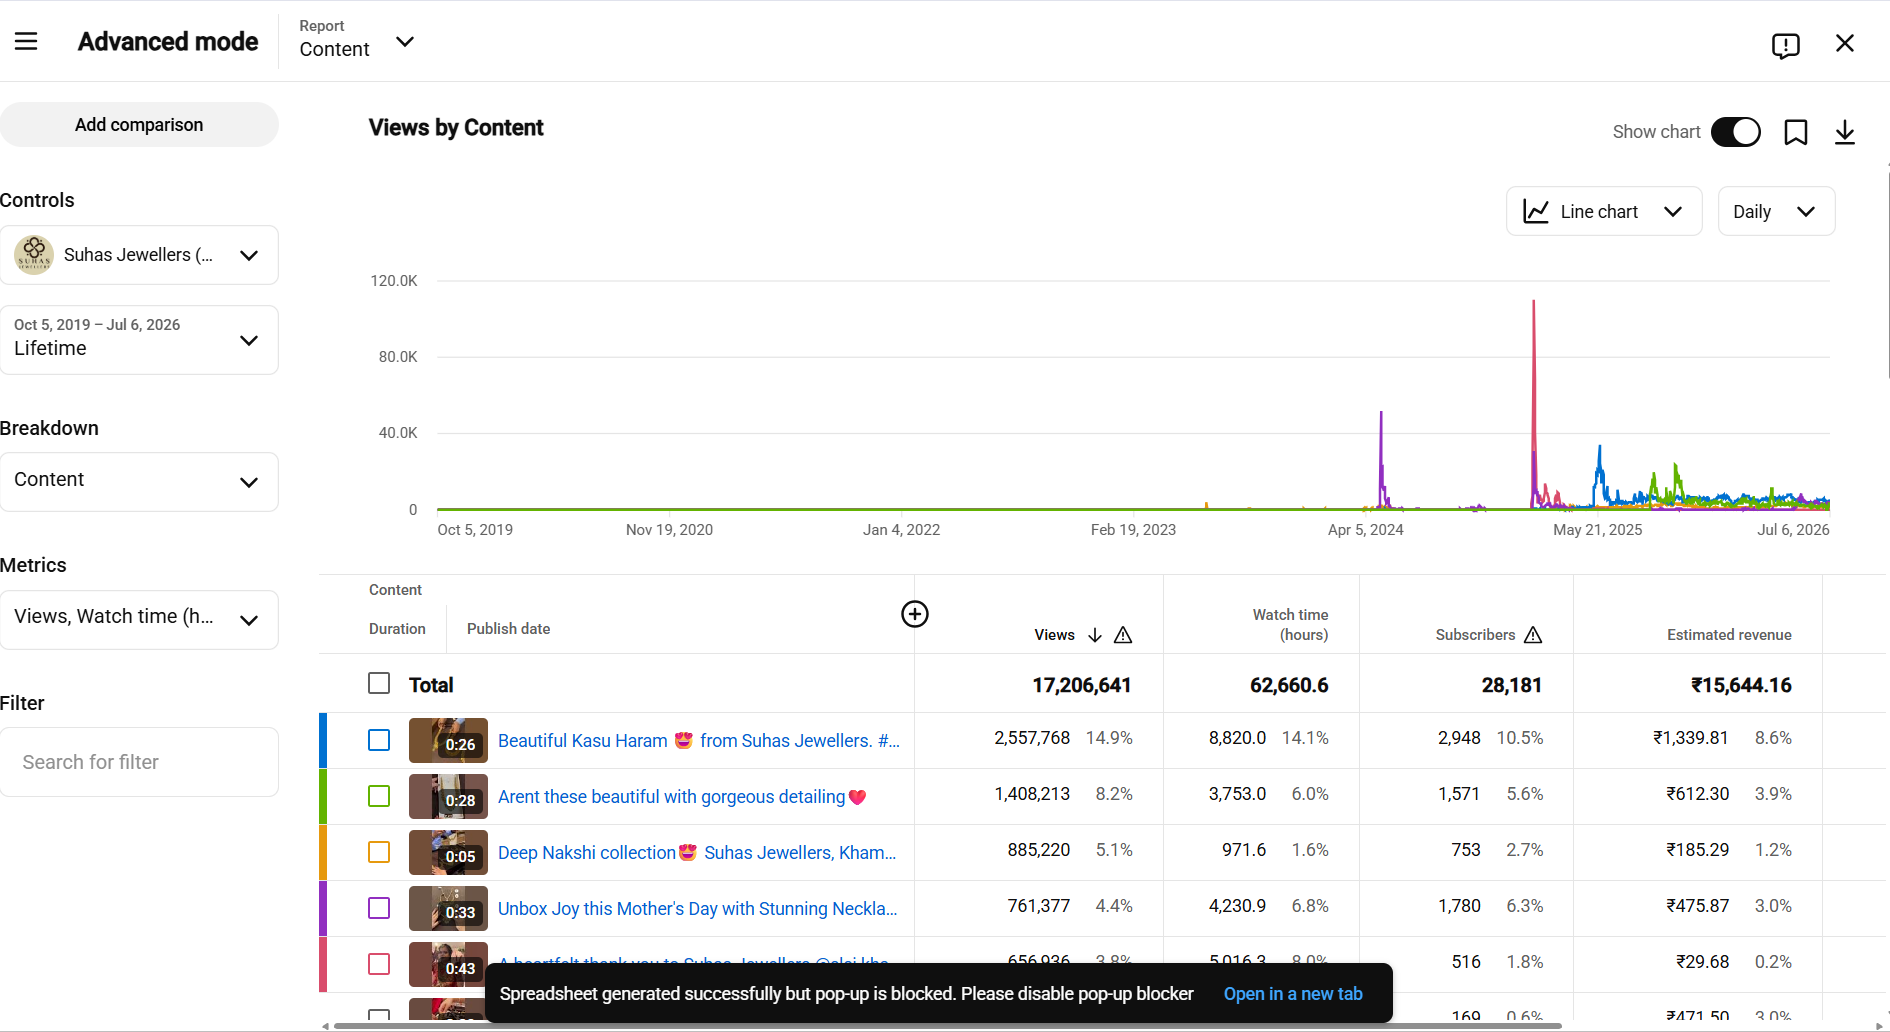Open the Report Content selector menu
The image size is (1890, 1032).
[x=357, y=41]
